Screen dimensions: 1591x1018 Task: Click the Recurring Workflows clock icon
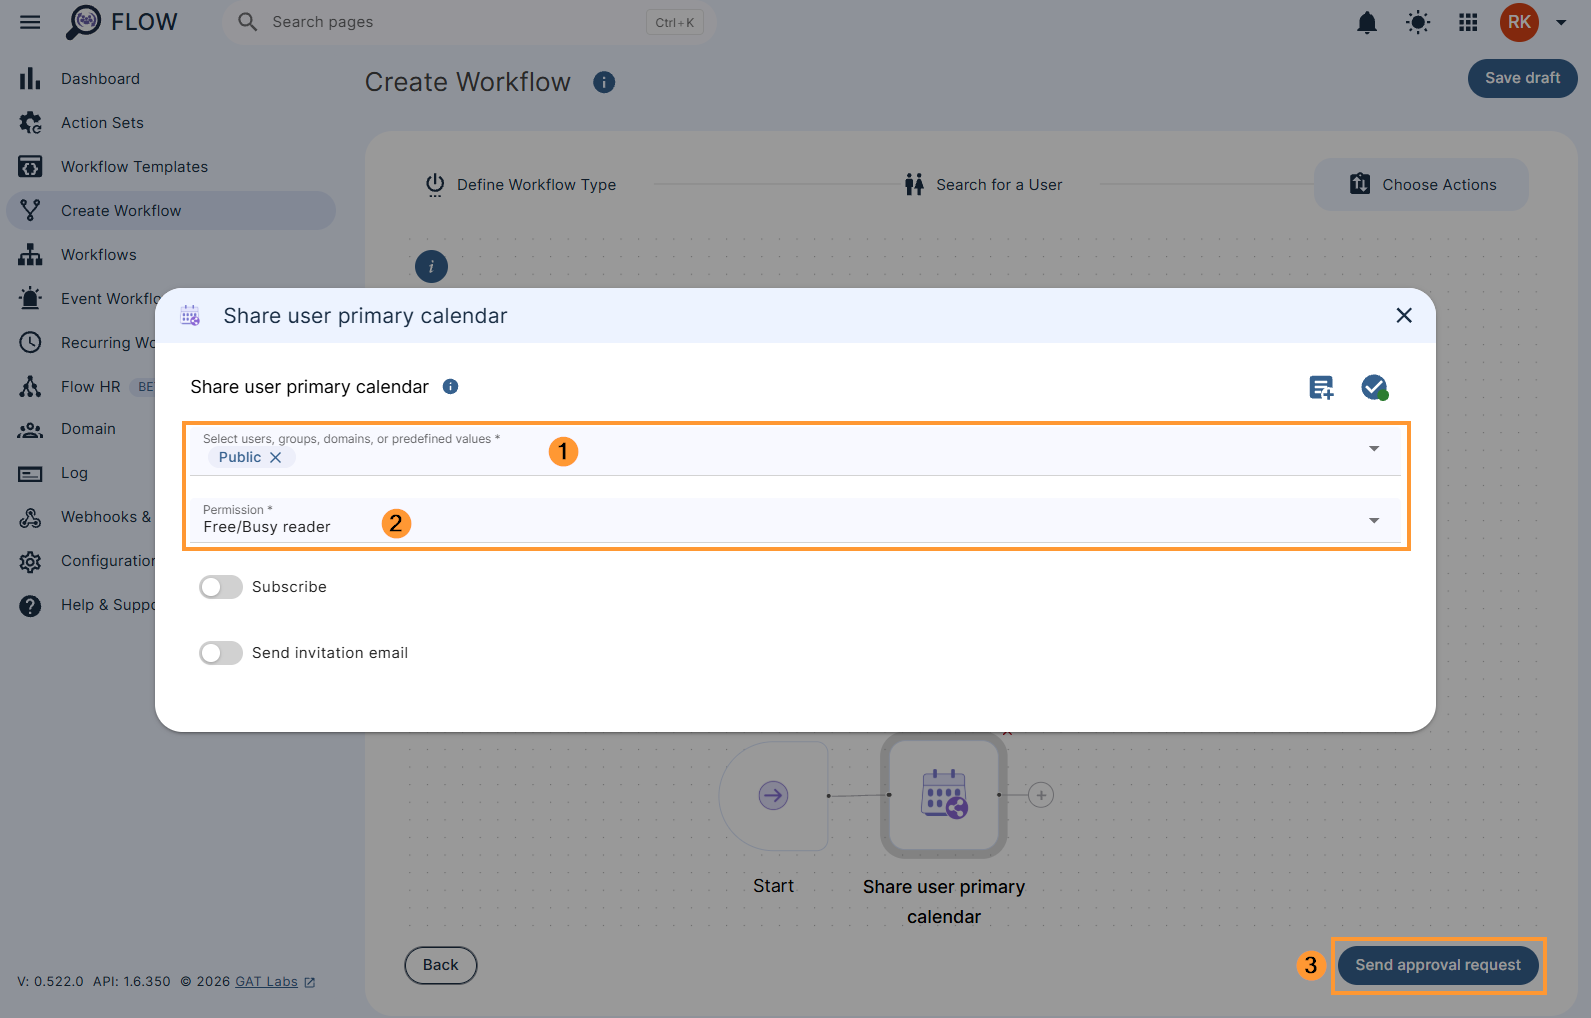[x=30, y=342]
